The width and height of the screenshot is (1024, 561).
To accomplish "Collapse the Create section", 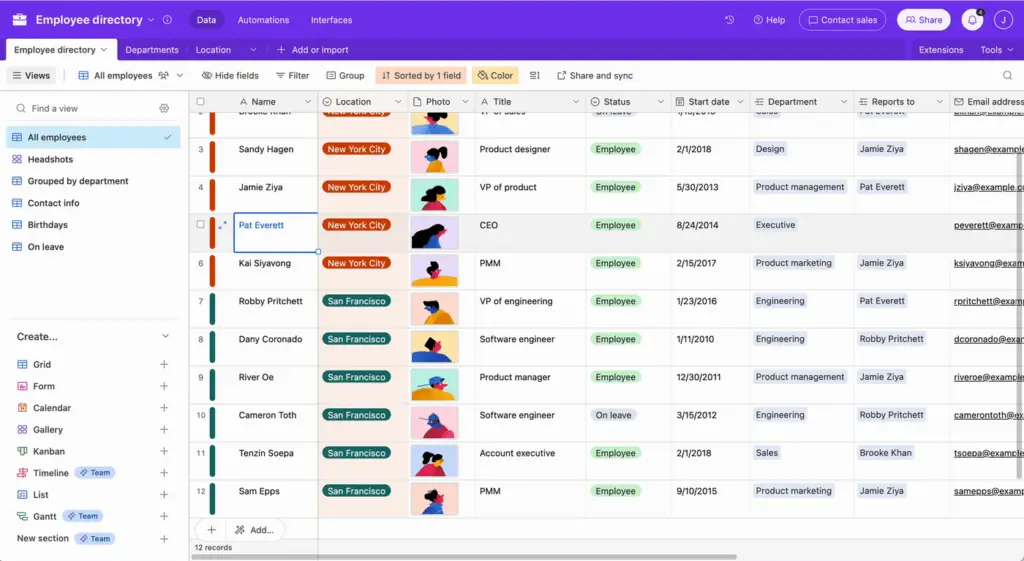I will (x=165, y=336).
